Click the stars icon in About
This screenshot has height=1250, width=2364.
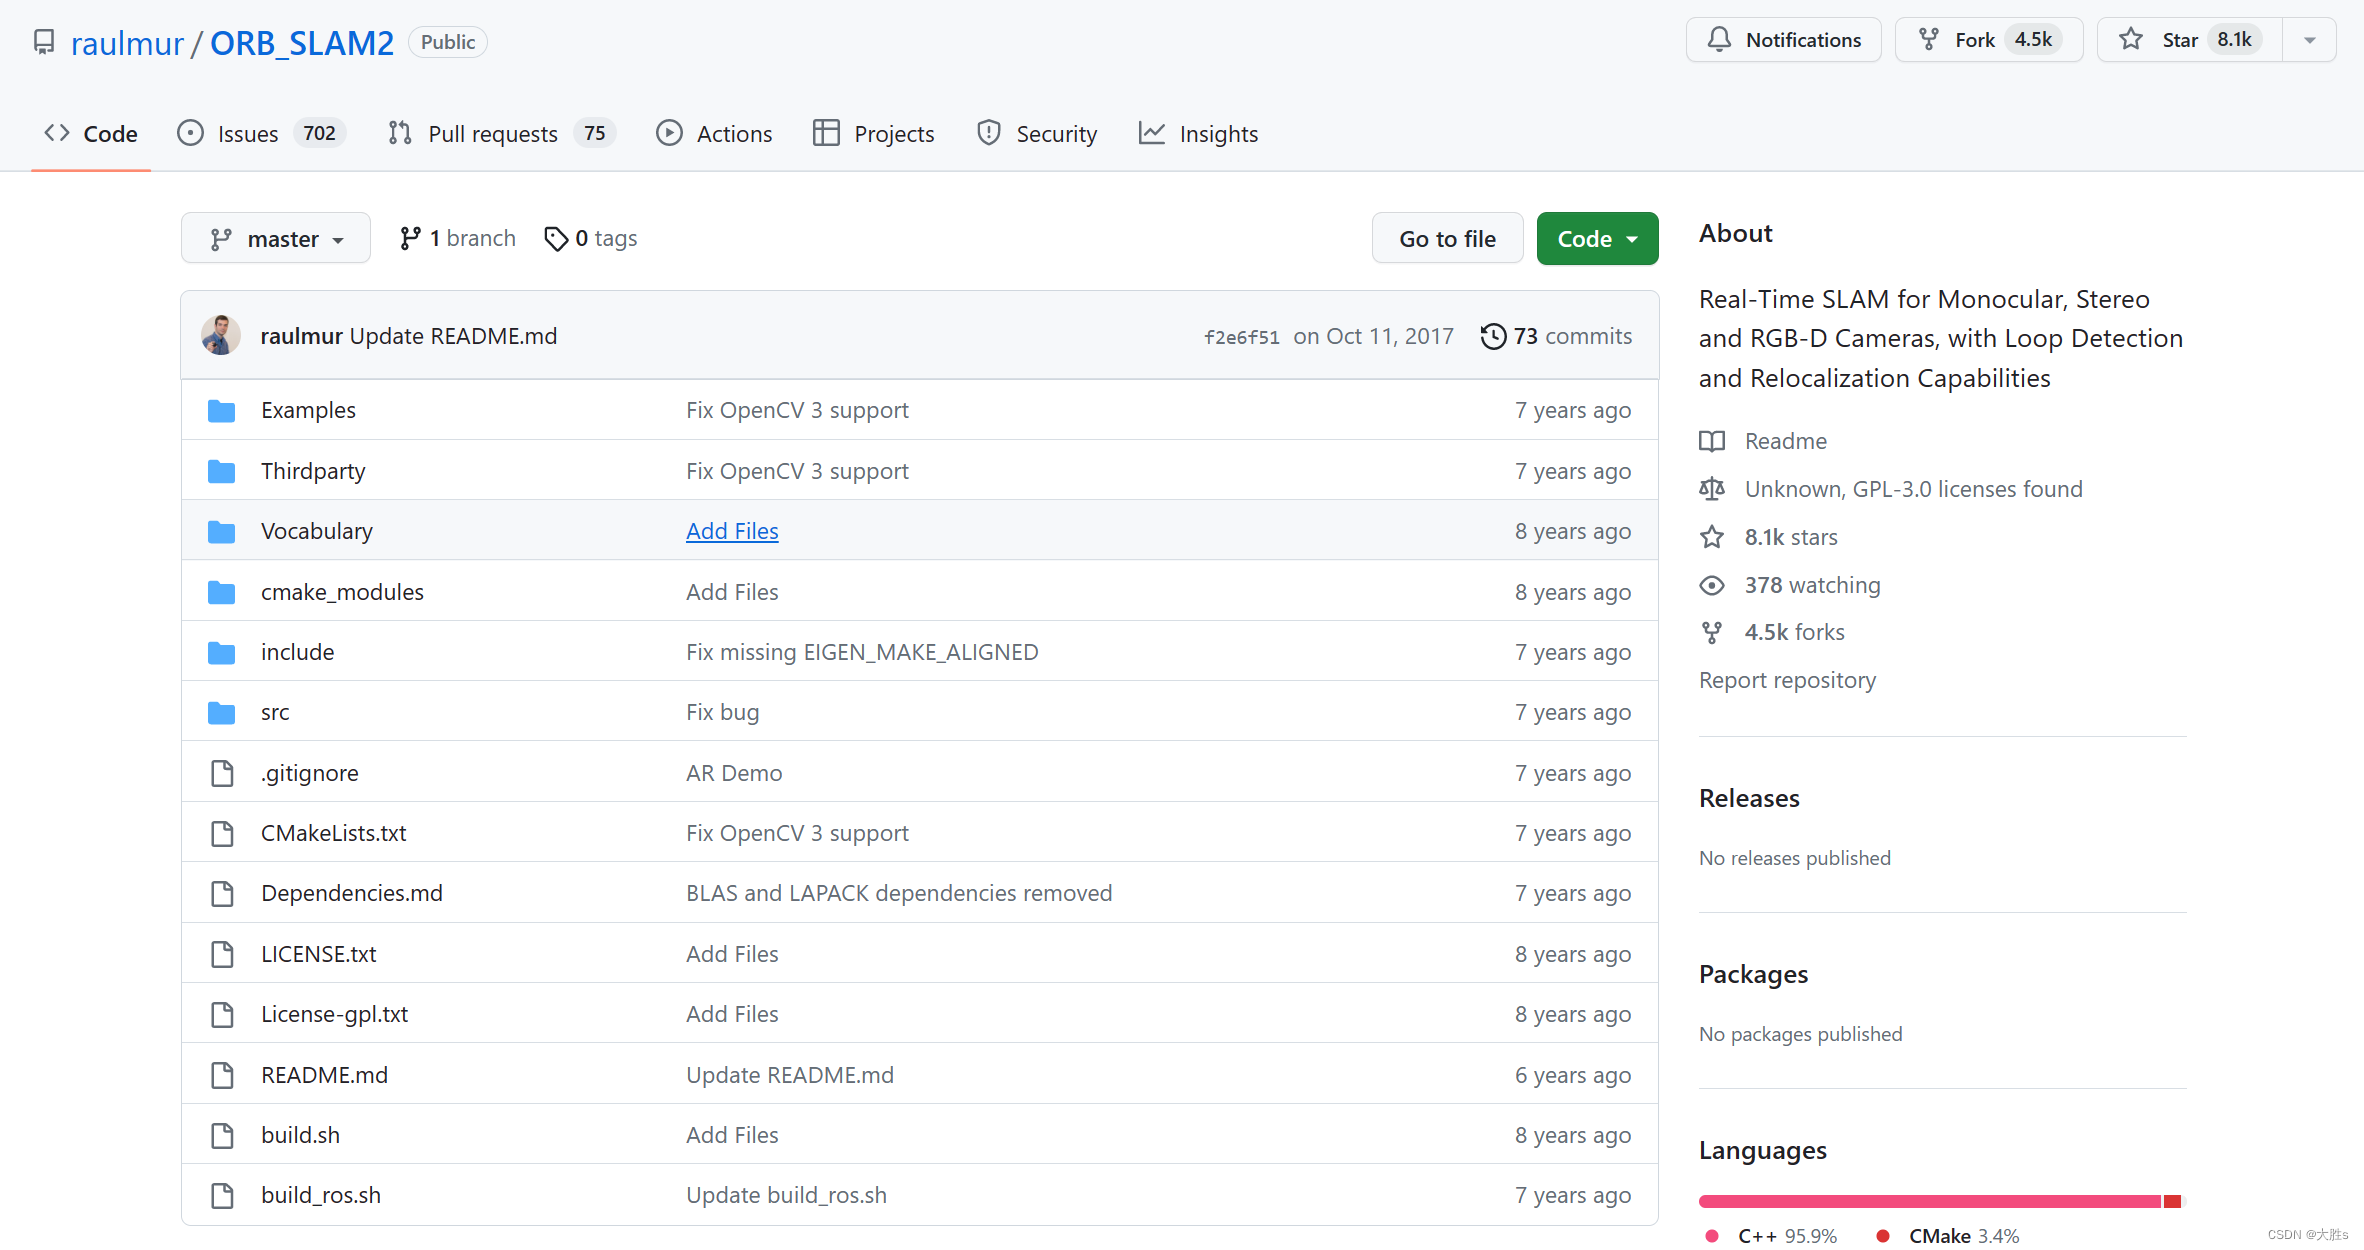tap(1712, 537)
